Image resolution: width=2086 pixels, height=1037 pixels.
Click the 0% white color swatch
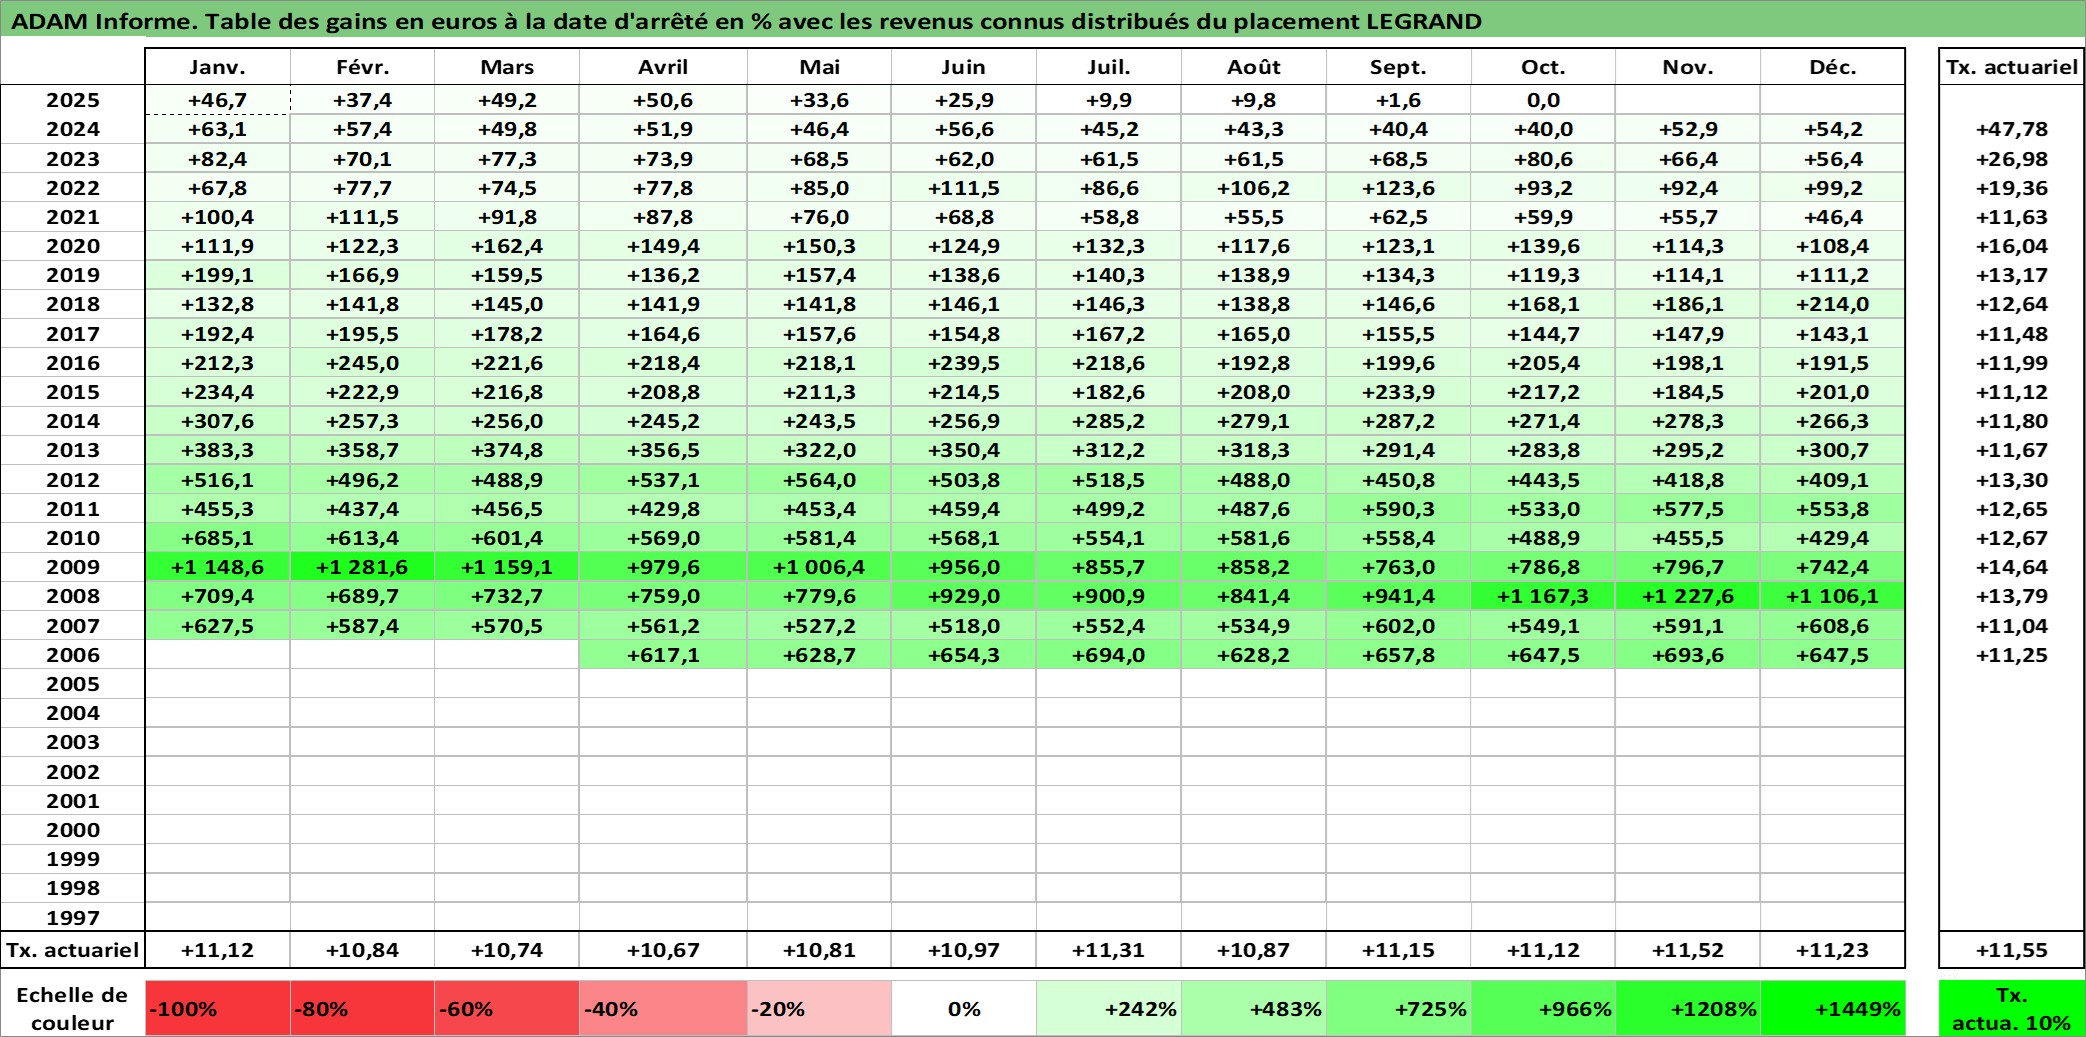tap(964, 1008)
